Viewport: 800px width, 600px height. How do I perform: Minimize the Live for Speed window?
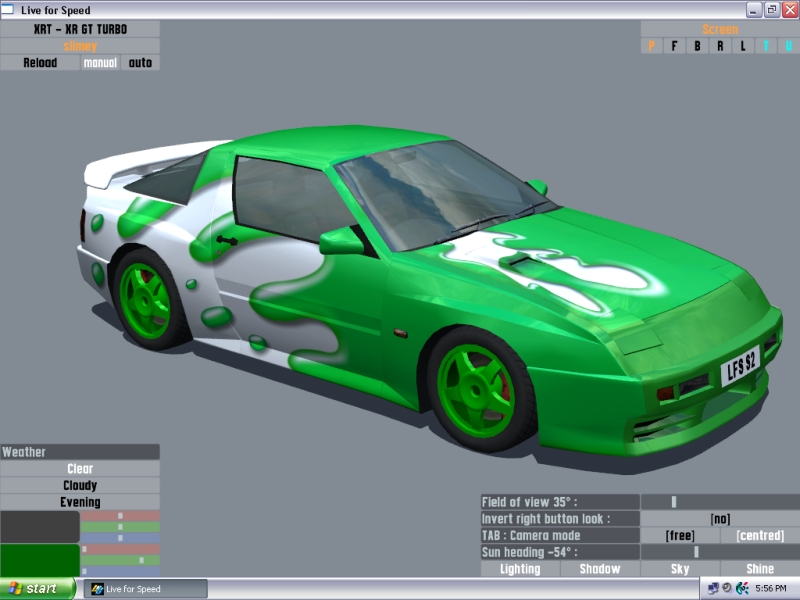pos(754,9)
